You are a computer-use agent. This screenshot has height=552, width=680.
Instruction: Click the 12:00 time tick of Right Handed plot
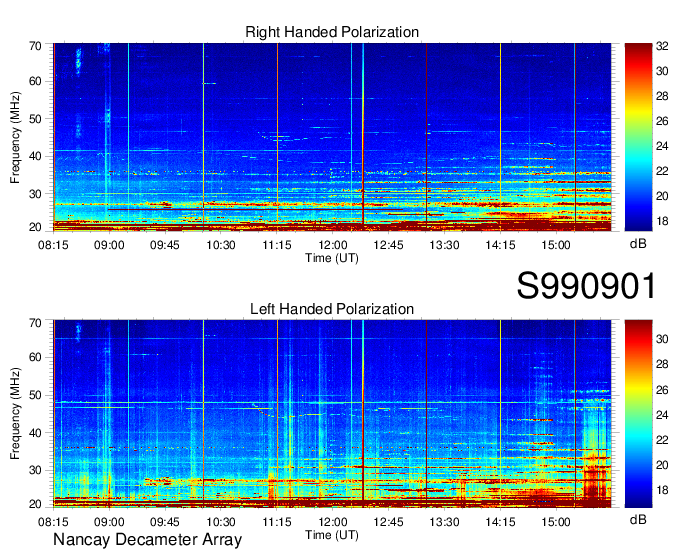point(333,245)
